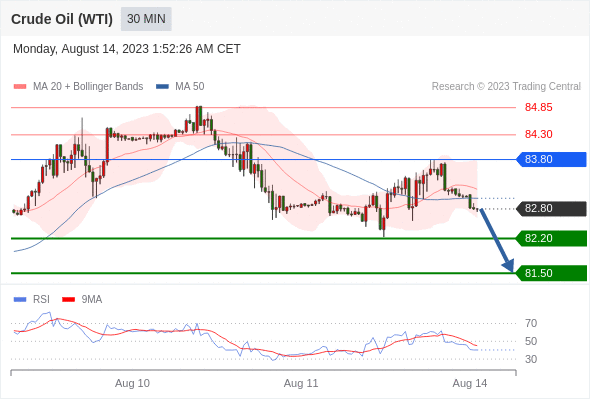Select the Aug 10 date marker
Screen dimensions: 590x400
(x=132, y=383)
